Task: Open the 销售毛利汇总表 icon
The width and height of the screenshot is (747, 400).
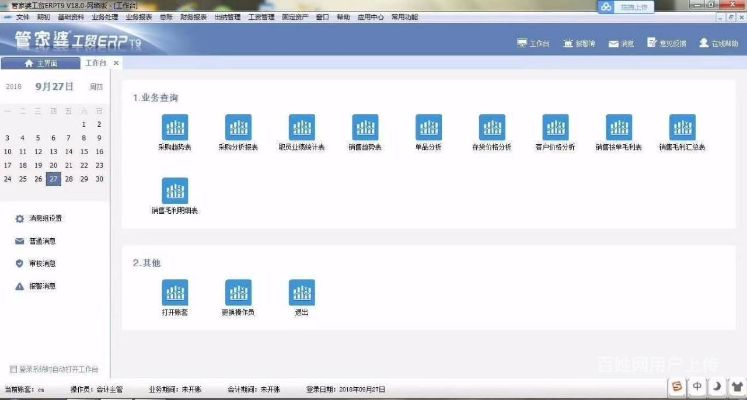Action: pyautogui.click(x=682, y=127)
